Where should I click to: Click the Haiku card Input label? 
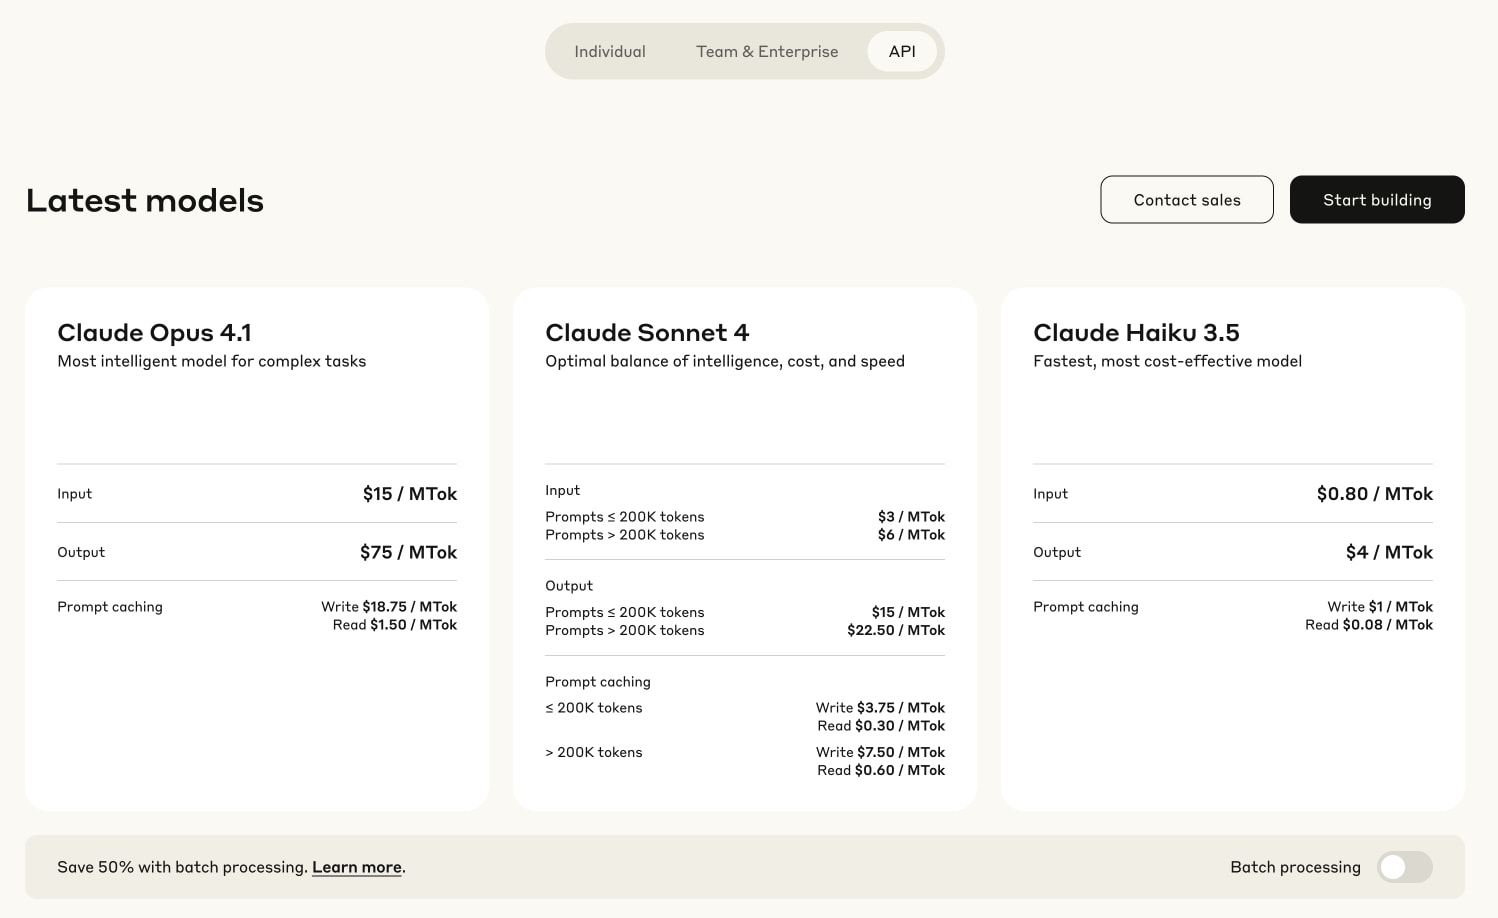(1050, 494)
